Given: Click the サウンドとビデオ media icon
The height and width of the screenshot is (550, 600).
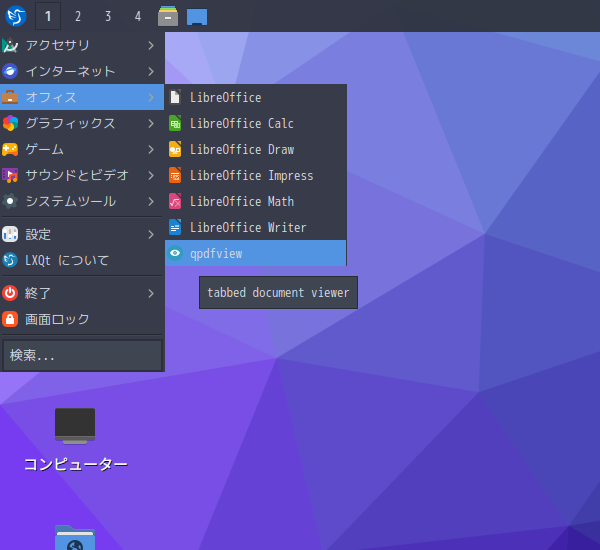Looking at the screenshot, I should 10,175.
